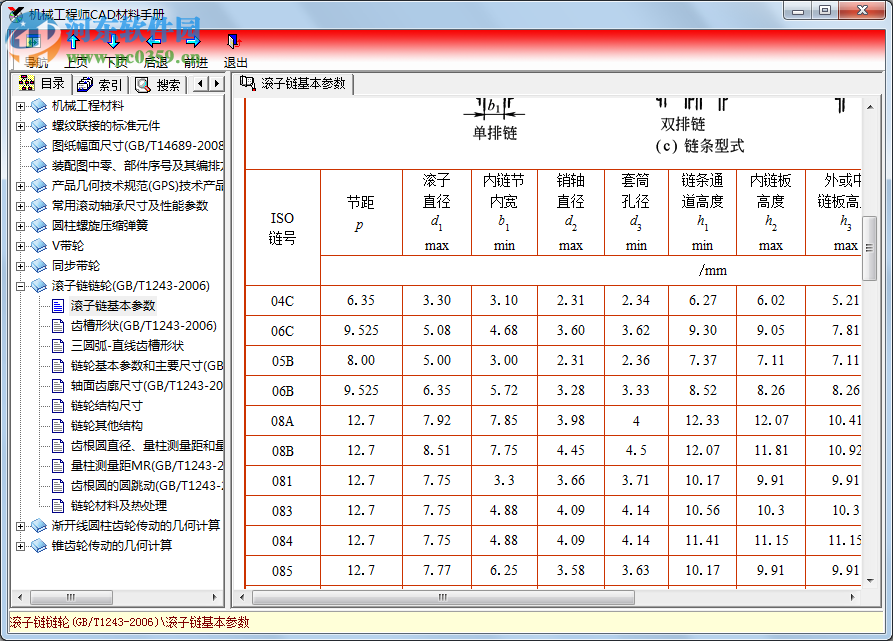Open the 导航 navigation icon on toolbar
This screenshot has height=641, width=893.
pos(31,40)
